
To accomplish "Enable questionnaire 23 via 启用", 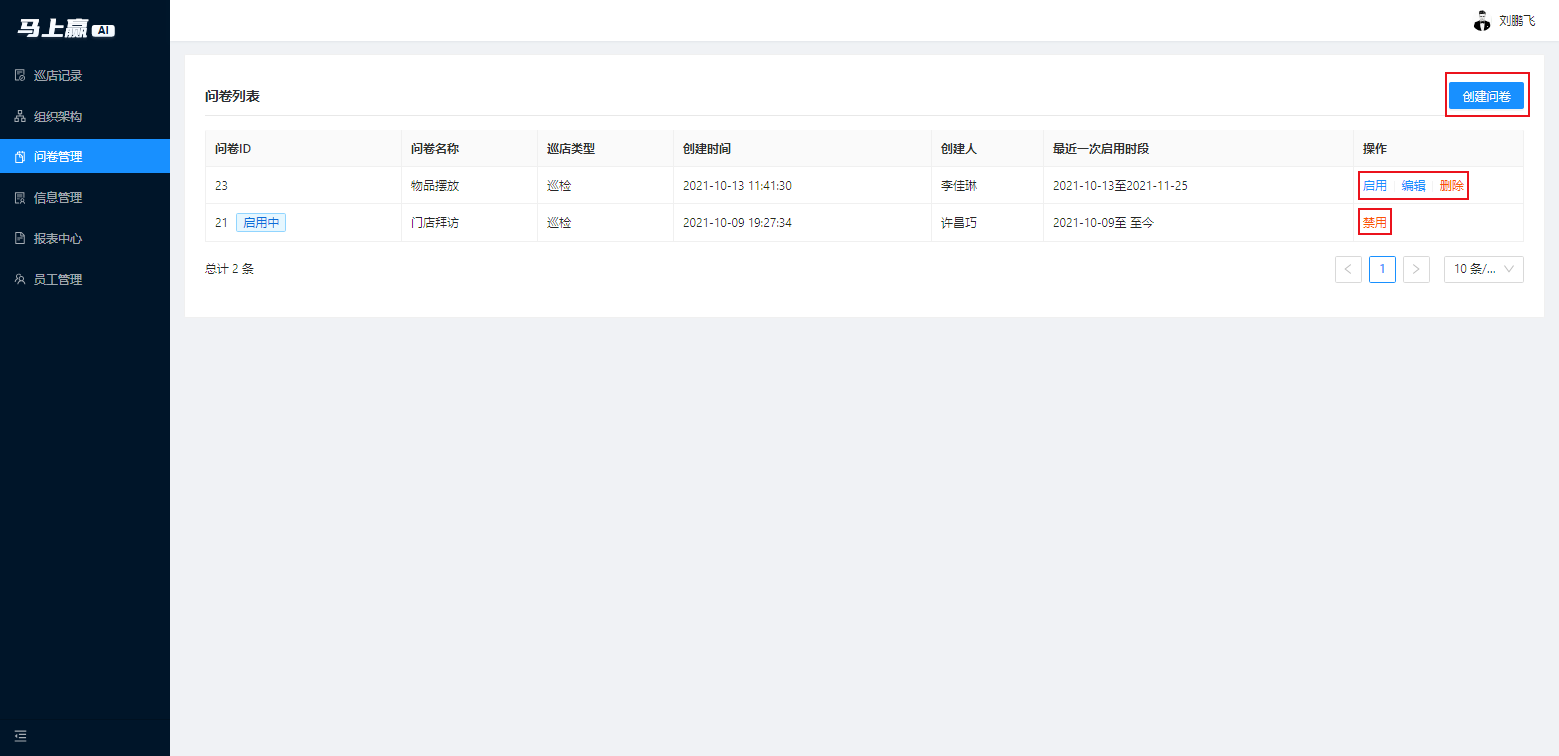I will click(x=1374, y=185).
